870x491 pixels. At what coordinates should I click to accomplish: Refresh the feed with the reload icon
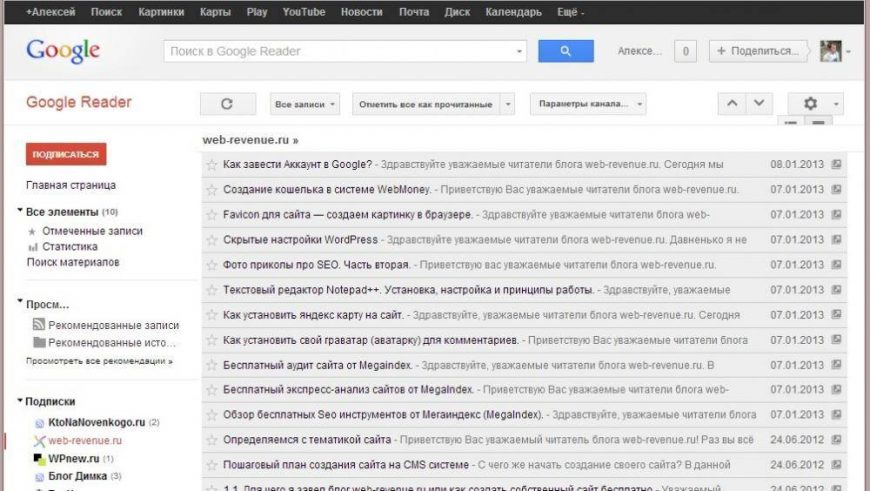click(227, 104)
